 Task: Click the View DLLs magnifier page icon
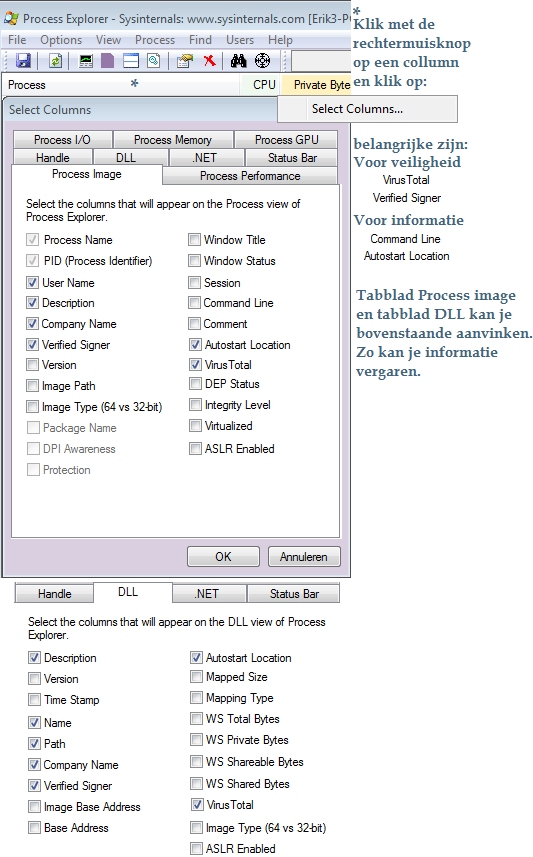pos(154,61)
